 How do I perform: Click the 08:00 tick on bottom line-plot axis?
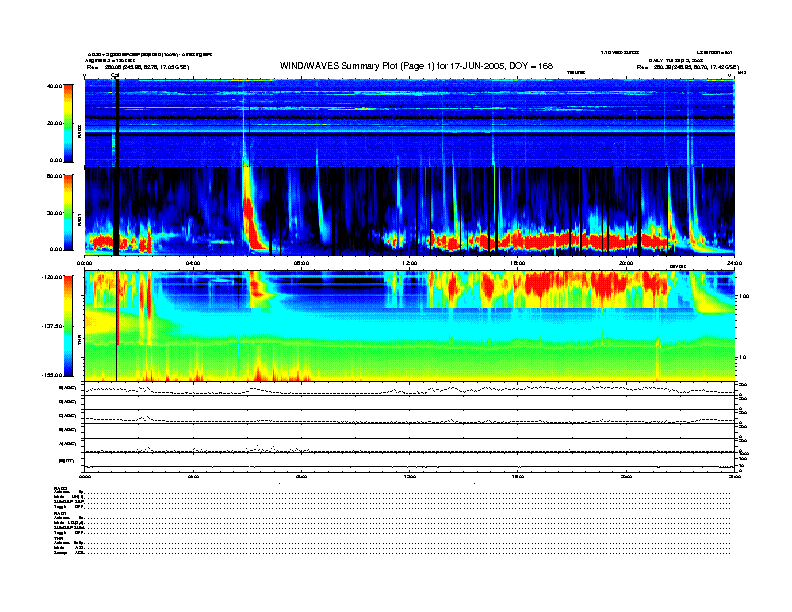click(302, 476)
